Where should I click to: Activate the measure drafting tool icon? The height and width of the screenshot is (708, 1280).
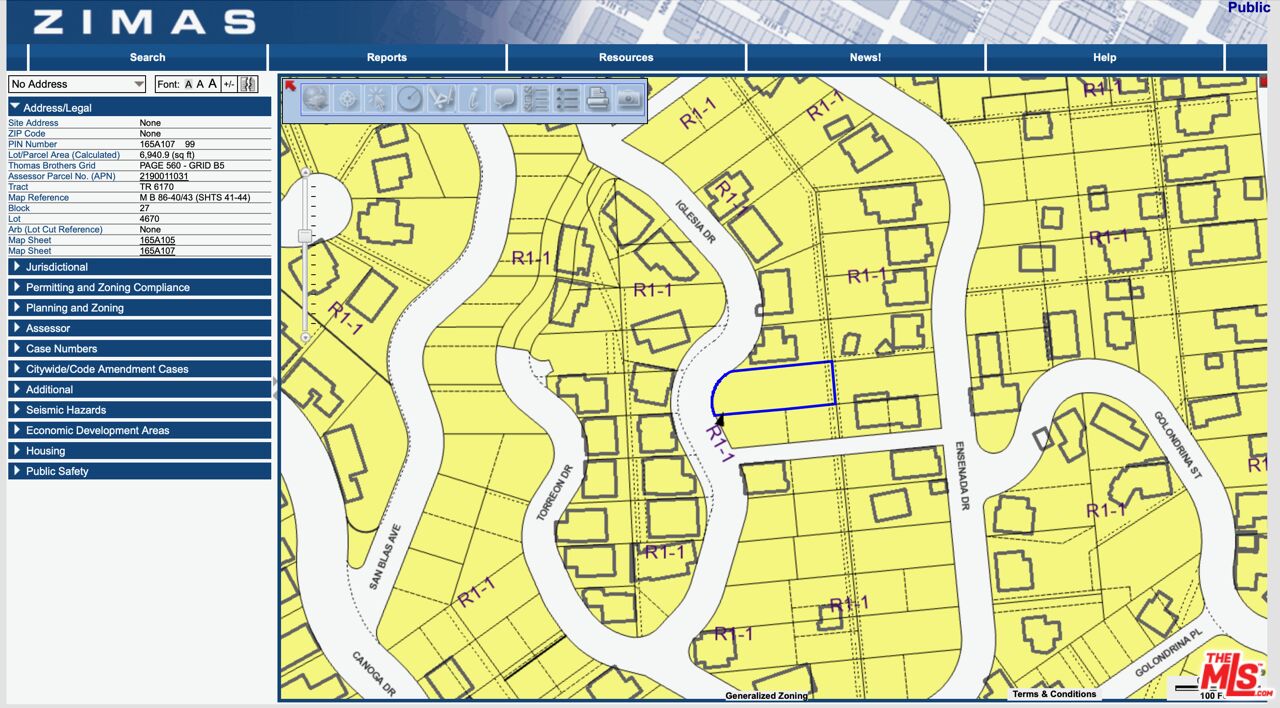441,98
